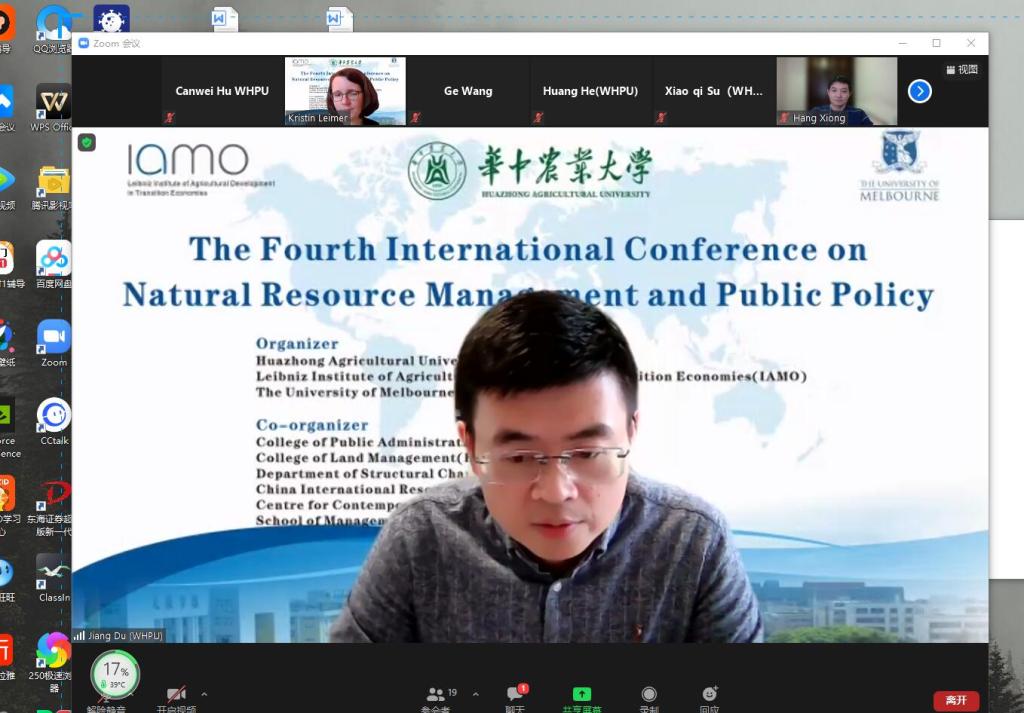The image size is (1024, 713).
Task: Expand video options arrow next to camera
Action: tap(204, 693)
